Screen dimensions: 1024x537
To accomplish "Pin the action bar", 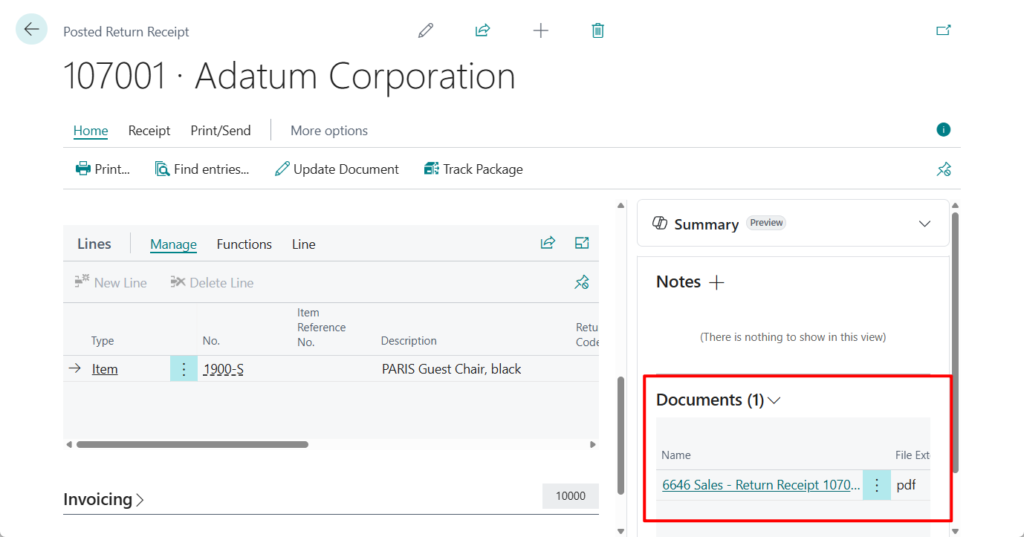I will point(943,169).
